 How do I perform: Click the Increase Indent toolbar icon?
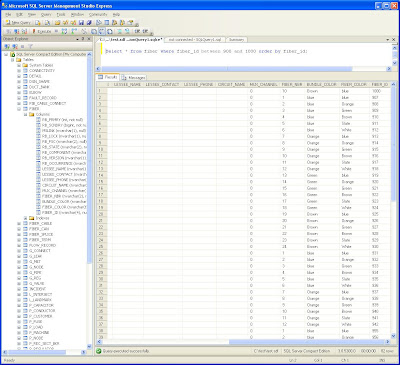point(145,31)
